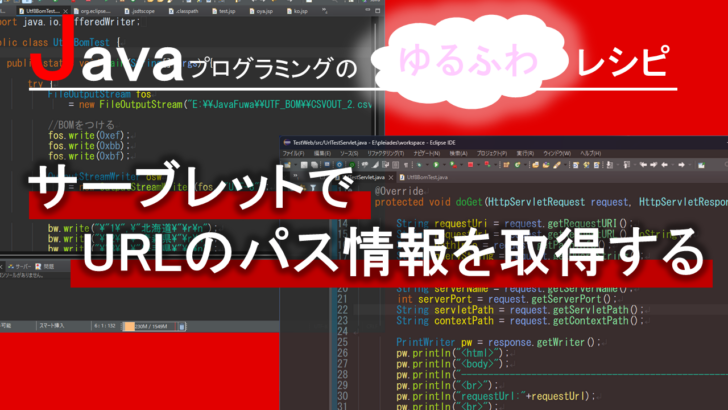Switch to the .classpath tab
Viewport: 728px width, 410px height.
click(183, 11)
